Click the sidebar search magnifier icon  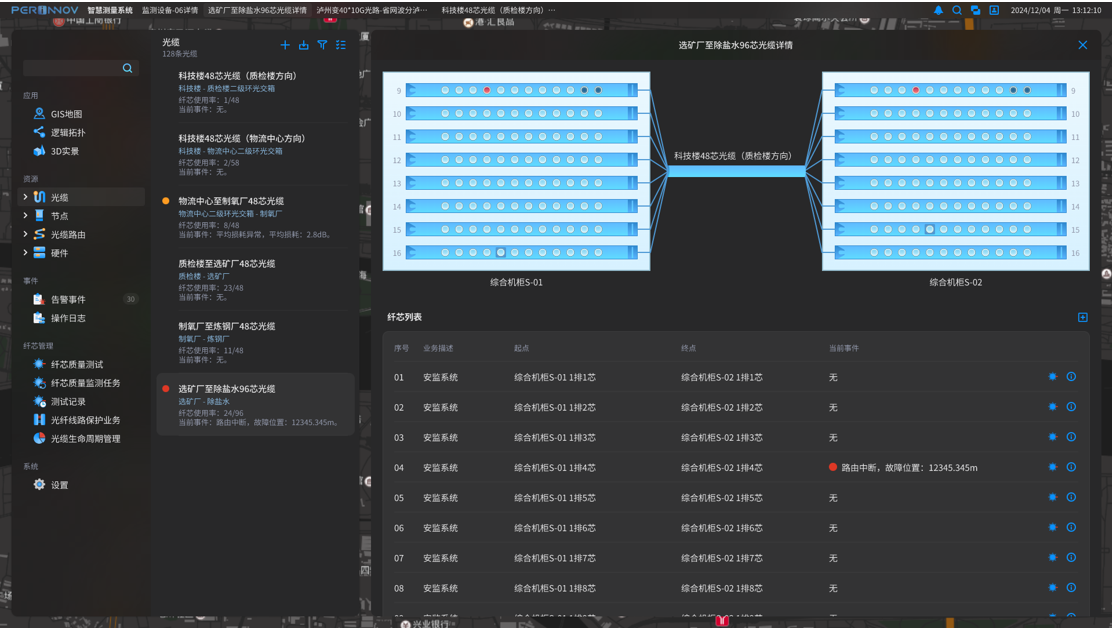click(x=128, y=68)
